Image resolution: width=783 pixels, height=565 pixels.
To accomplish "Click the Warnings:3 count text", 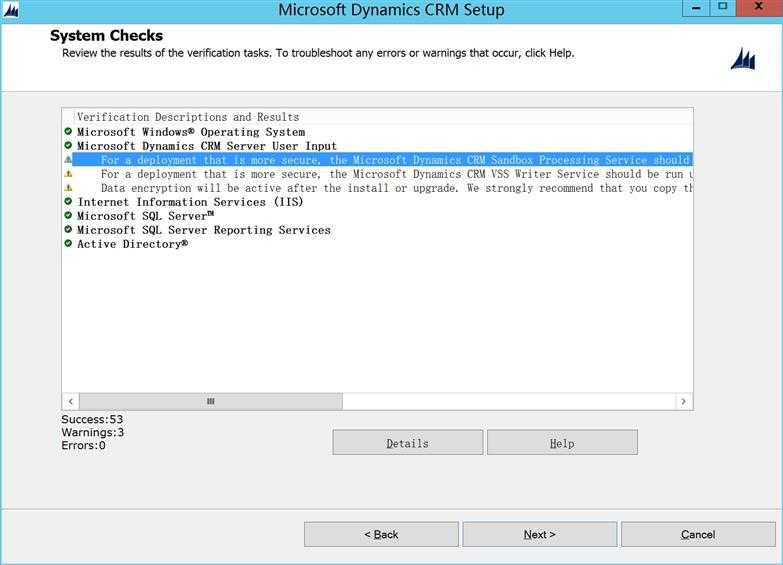I will [92, 432].
